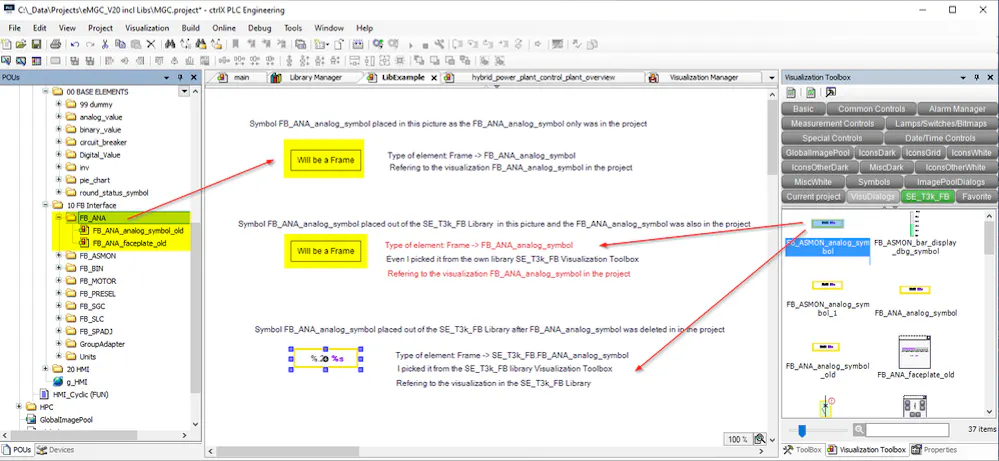The width and height of the screenshot is (999, 461).
Task: Select the Alarm Manager toolbox category
Action: pos(956,108)
